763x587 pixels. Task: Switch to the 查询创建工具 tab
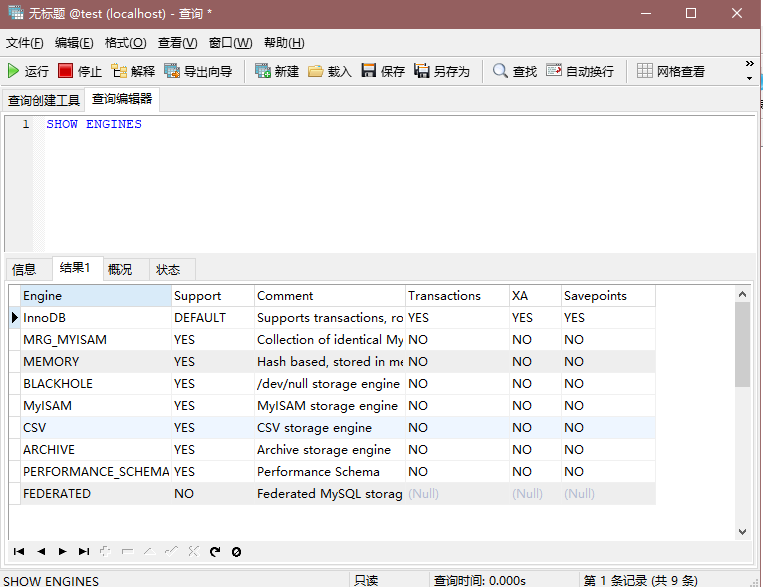click(44, 100)
